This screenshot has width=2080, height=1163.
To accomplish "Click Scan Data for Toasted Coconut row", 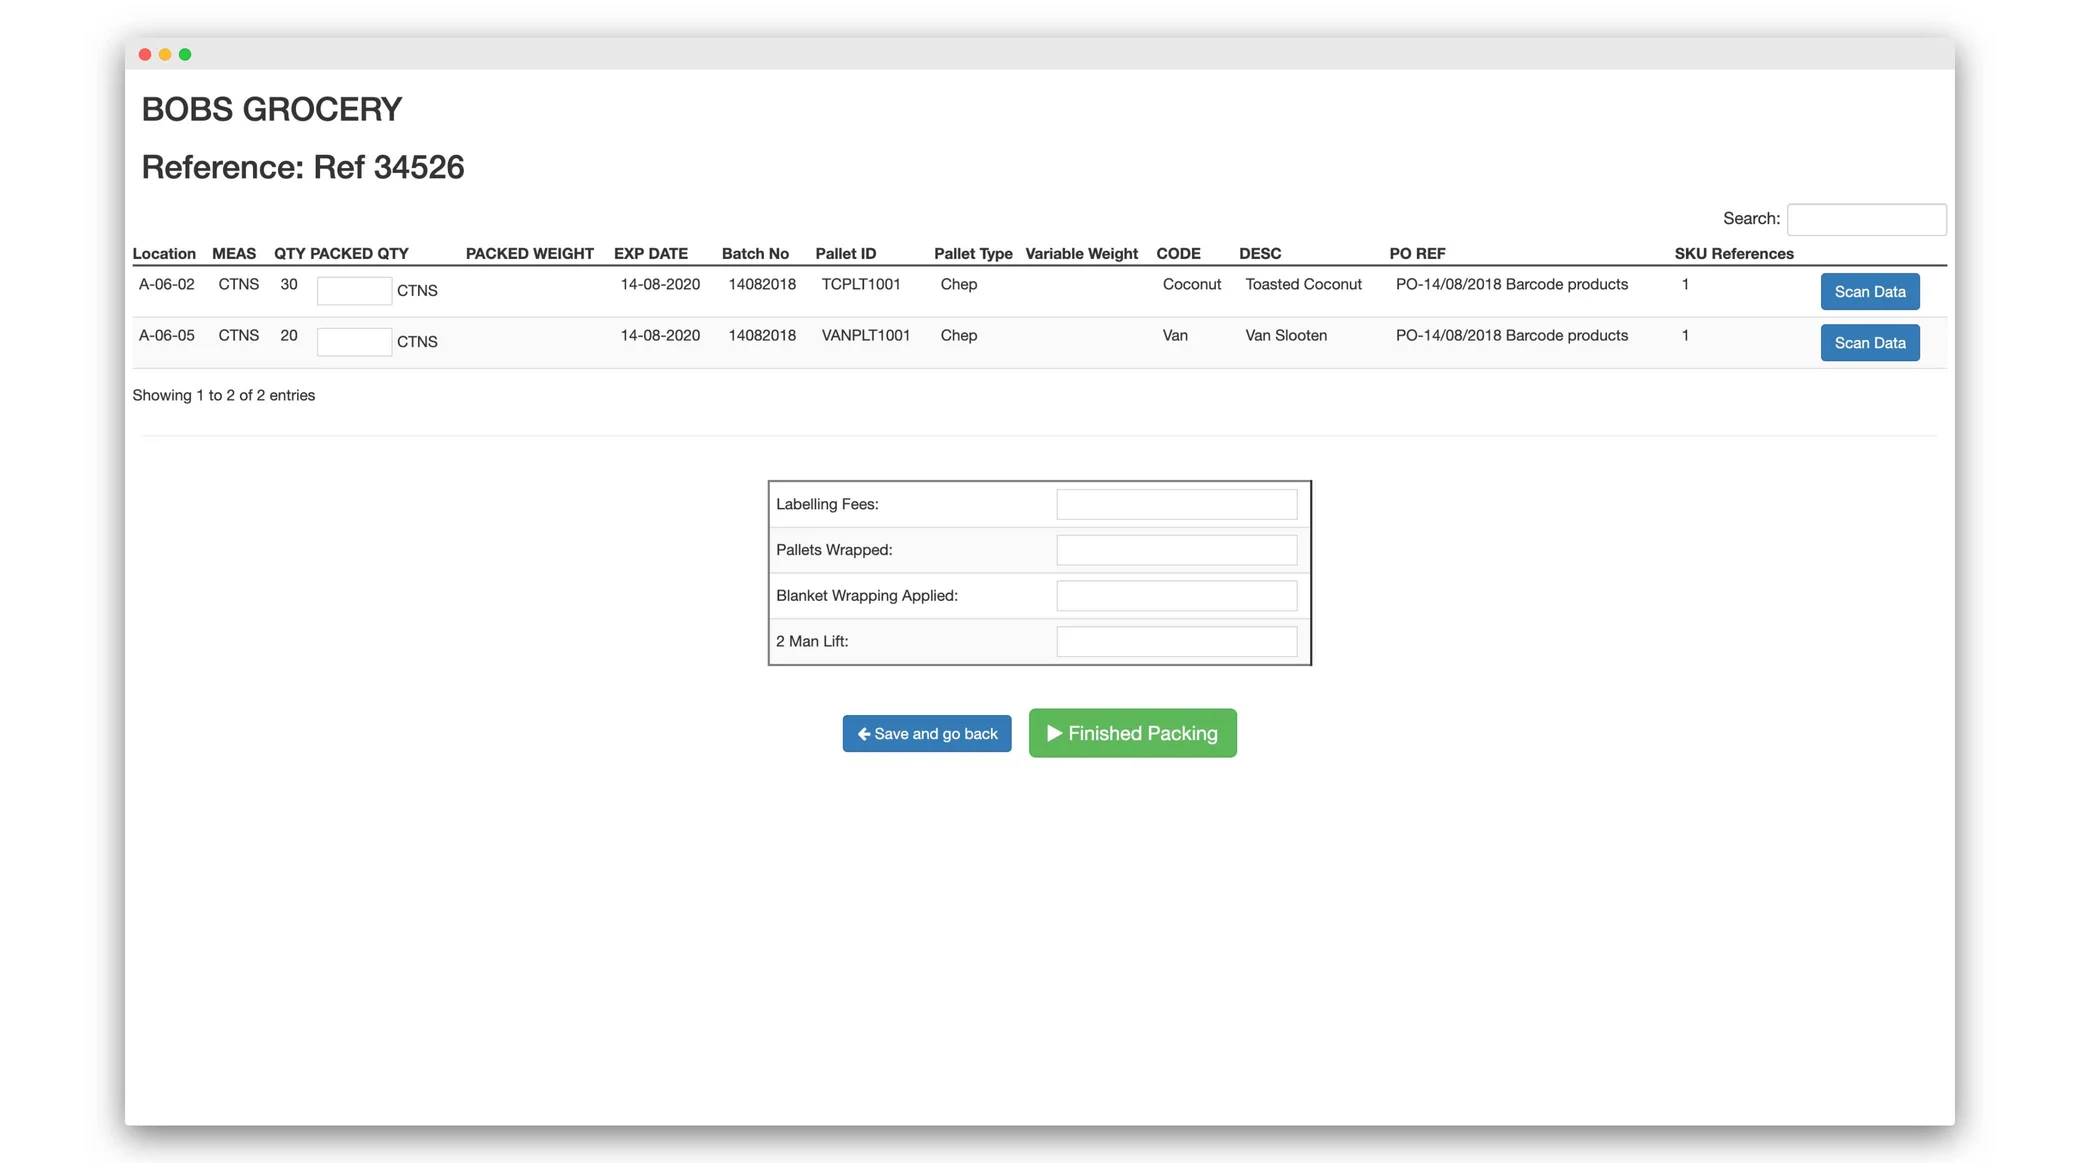I will (1869, 291).
